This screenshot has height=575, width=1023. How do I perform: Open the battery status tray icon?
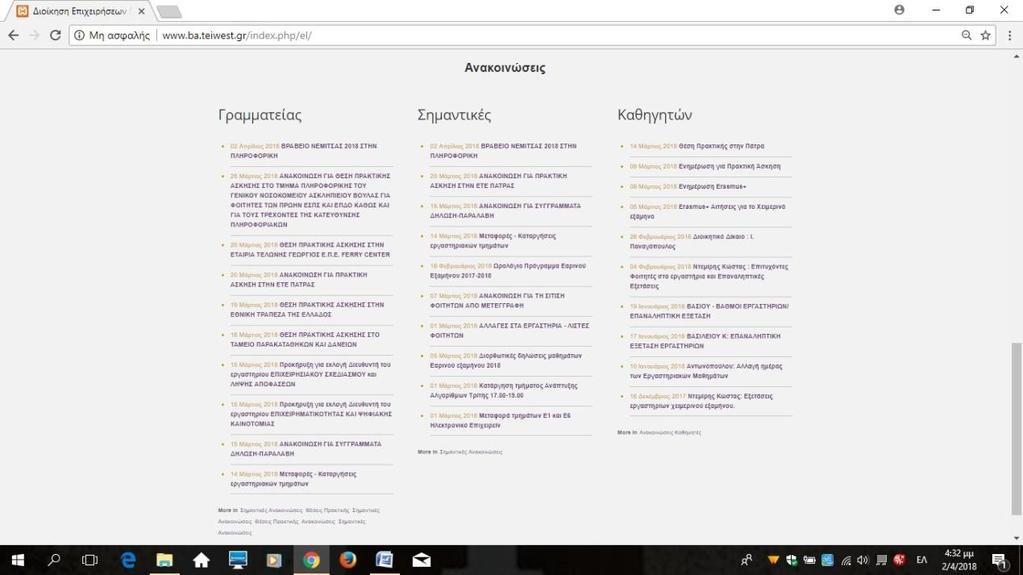pos(809,560)
